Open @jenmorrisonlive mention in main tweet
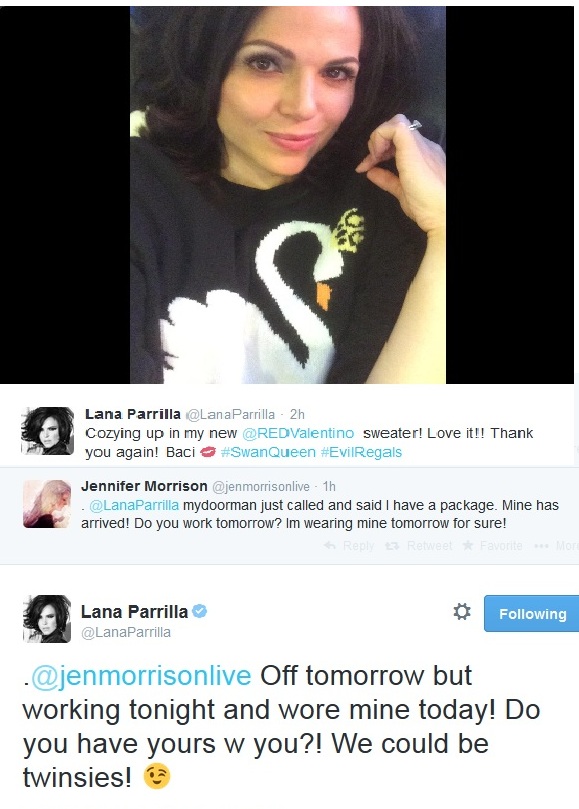 (x=141, y=676)
